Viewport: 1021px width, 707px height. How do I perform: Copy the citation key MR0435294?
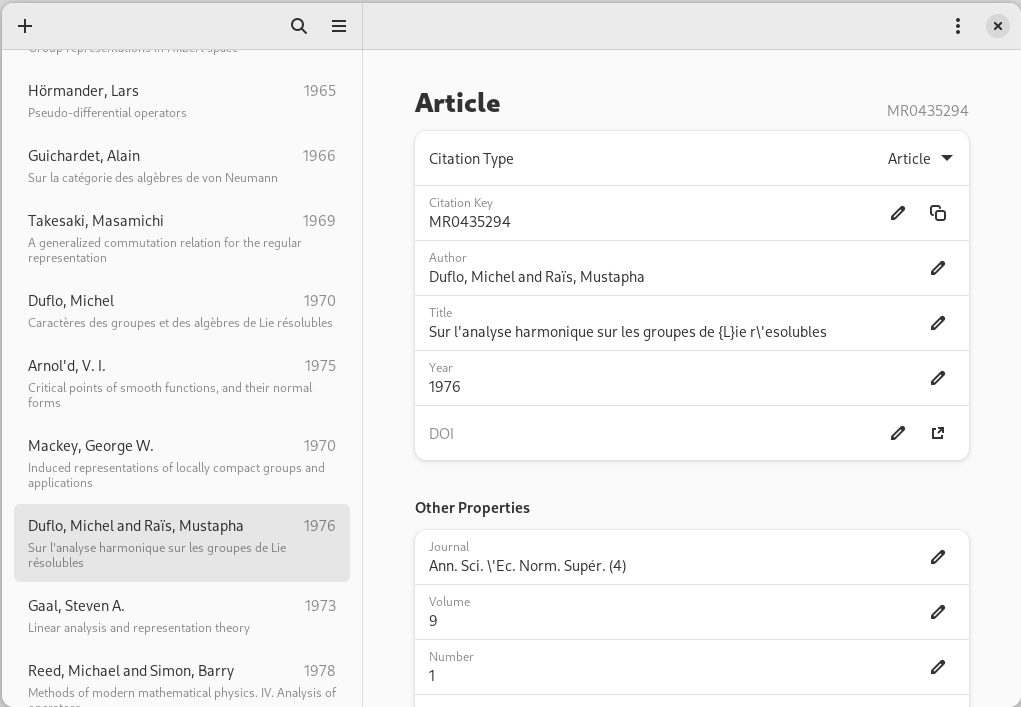click(x=938, y=213)
